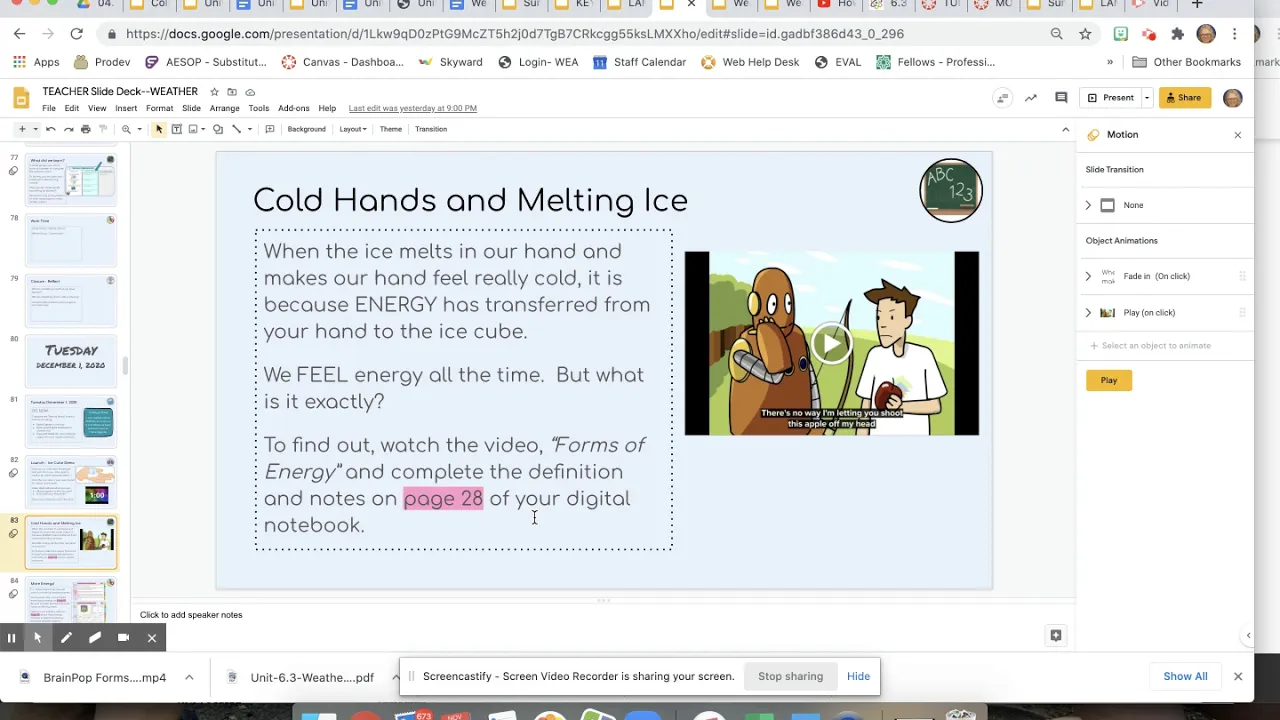
Task: Open the Present options dropdown arrow
Action: pyautogui.click(x=1147, y=97)
